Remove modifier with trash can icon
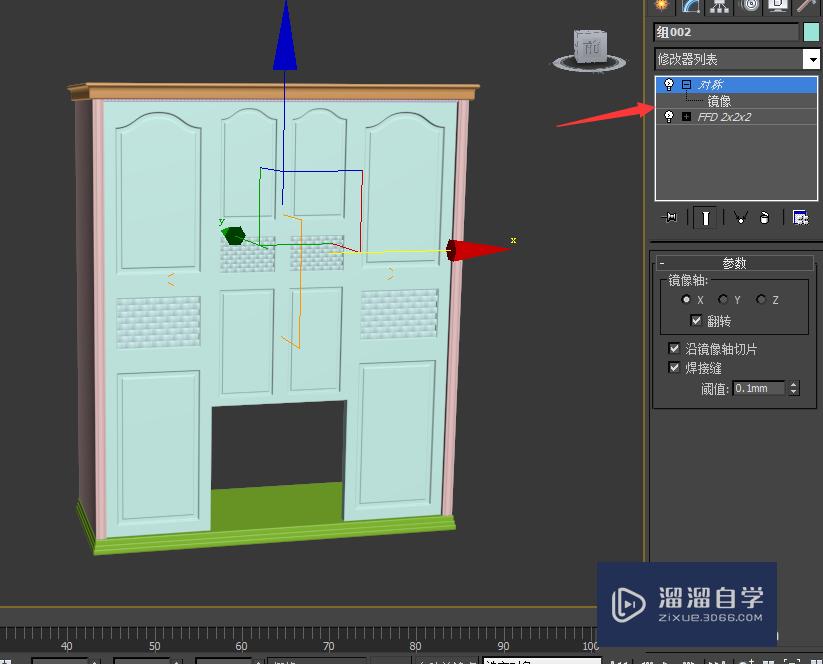This screenshot has height=664, width=823. [x=764, y=217]
